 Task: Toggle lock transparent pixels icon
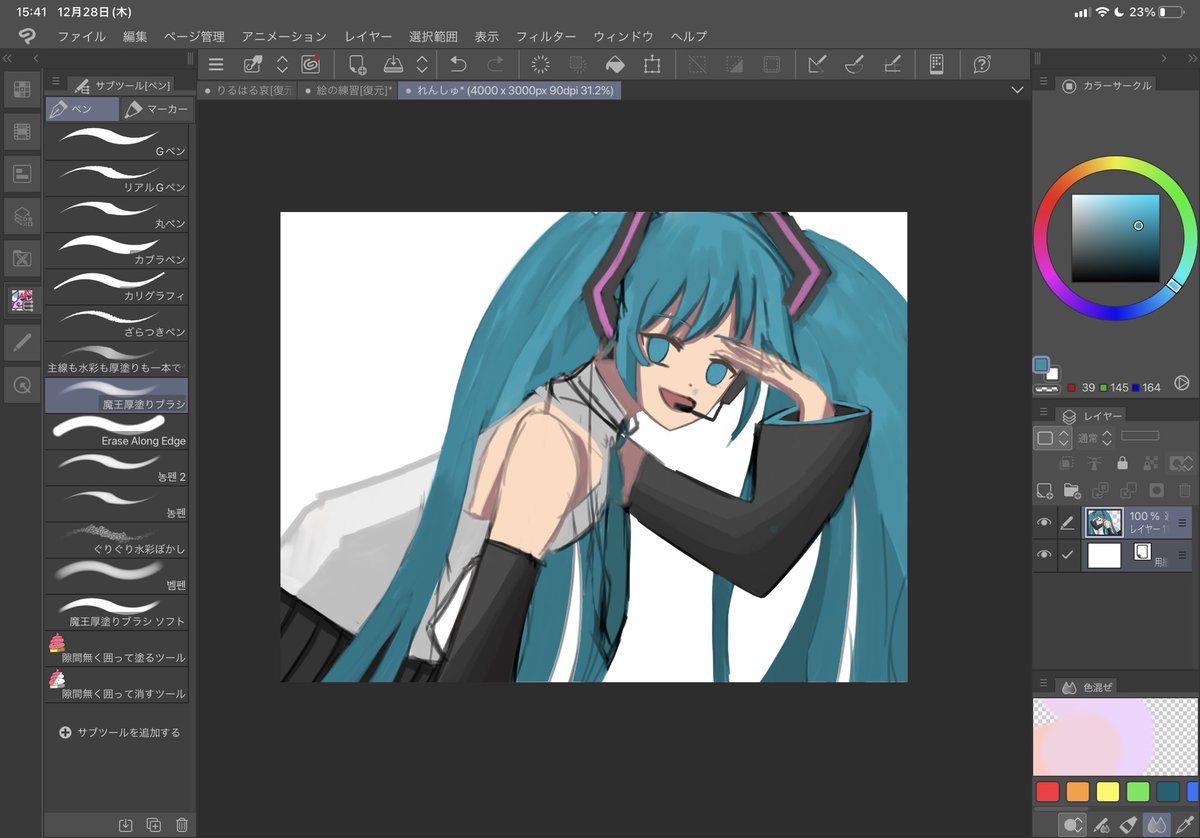1150,464
